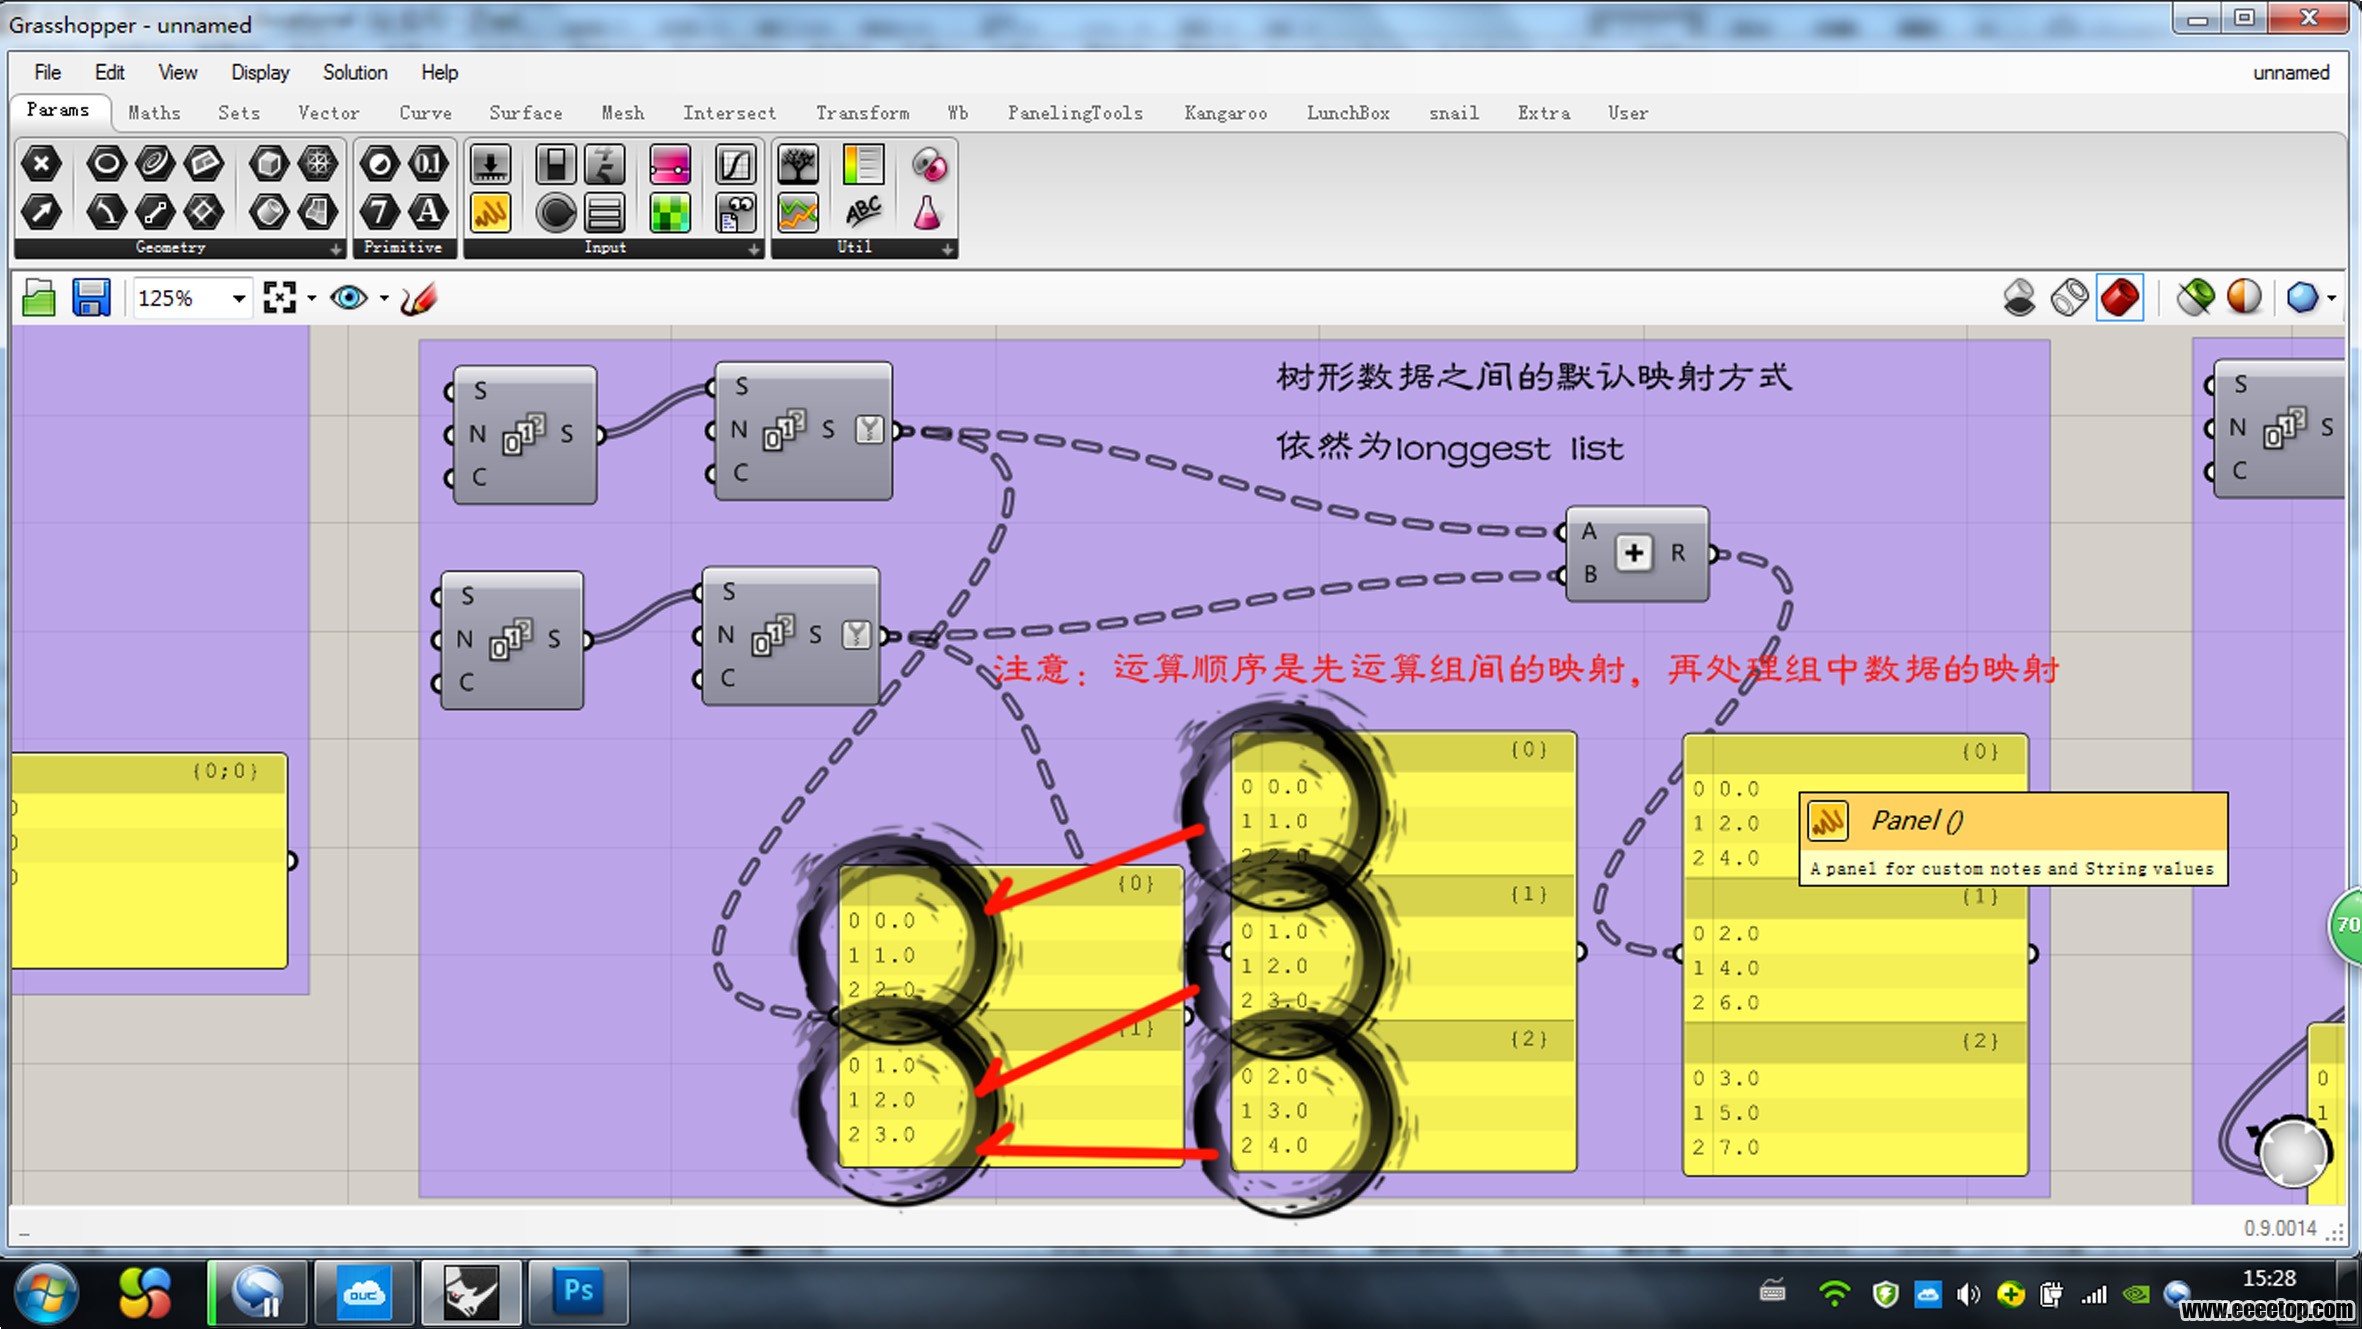The height and width of the screenshot is (1329, 2362).
Task: Select the yellow Panel input icon
Action: point(490,212)
